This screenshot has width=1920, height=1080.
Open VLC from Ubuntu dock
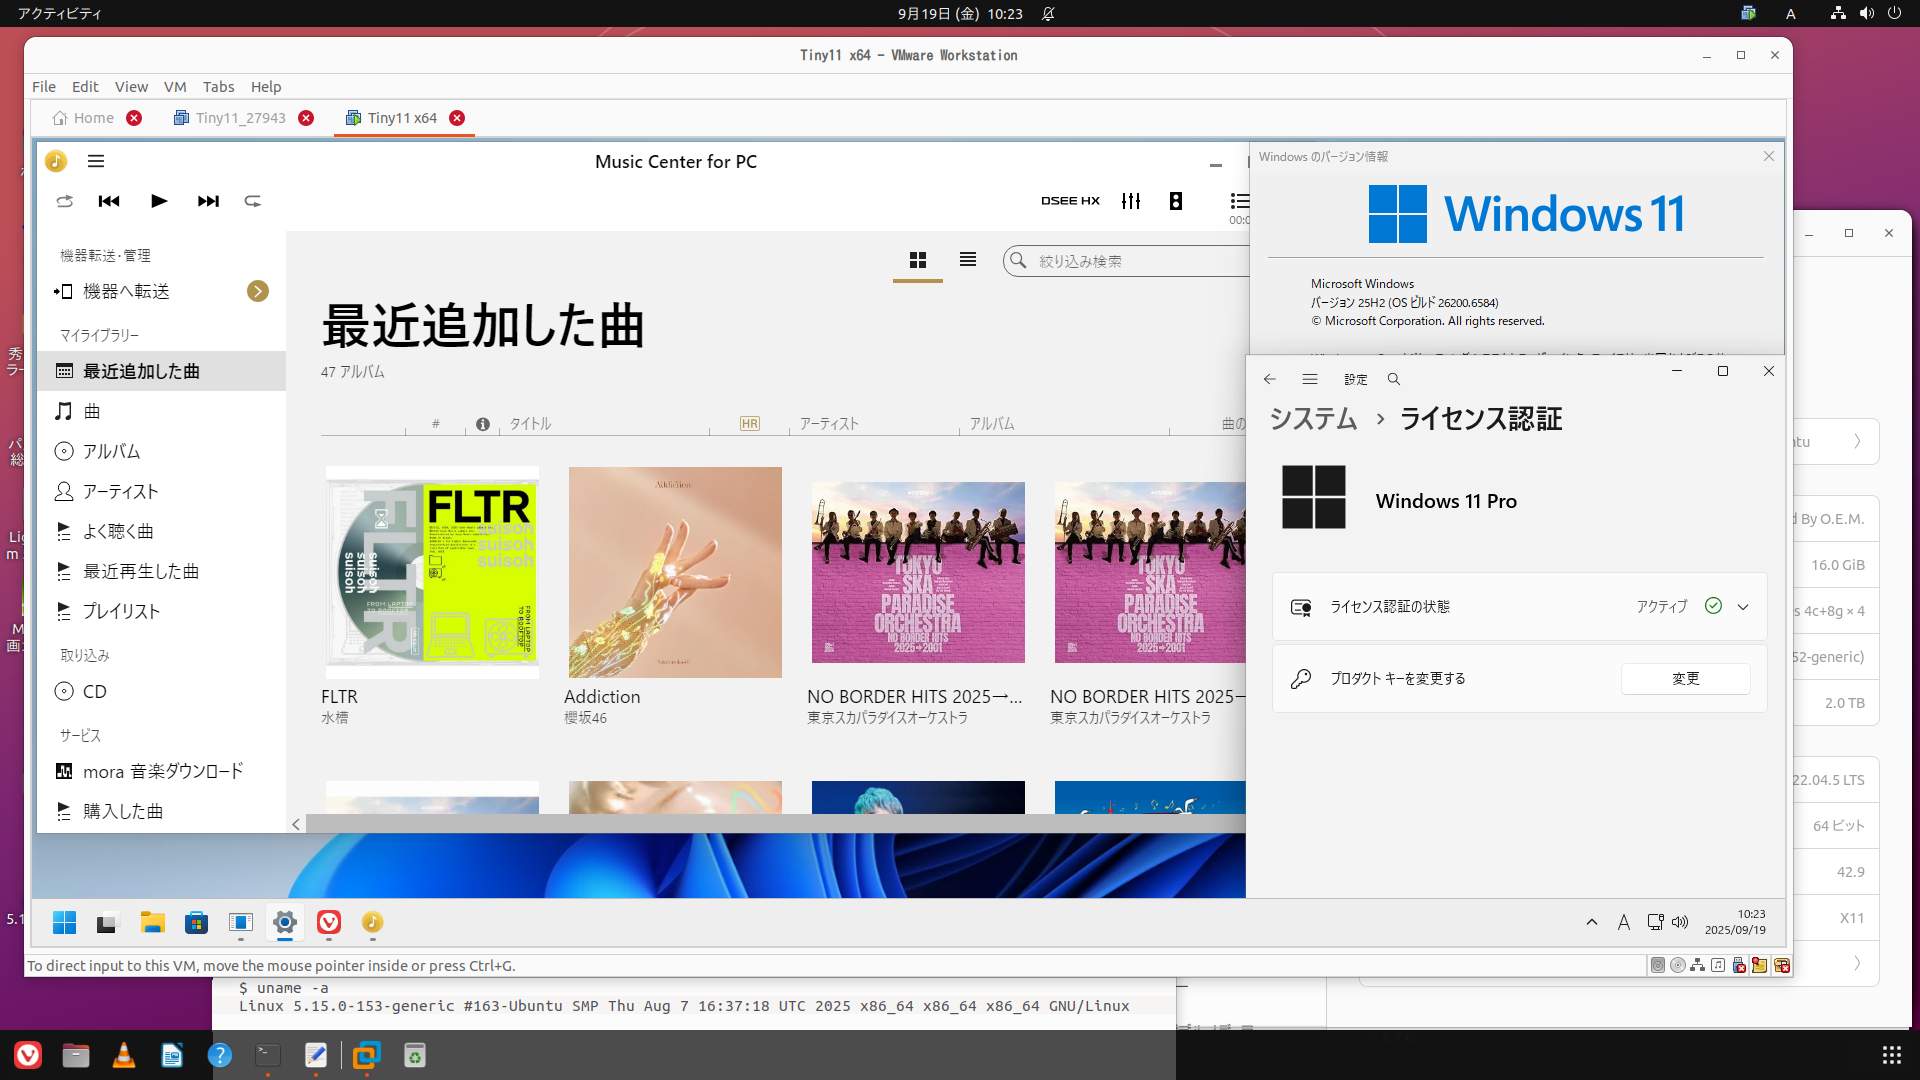[x=124, y=1055]
